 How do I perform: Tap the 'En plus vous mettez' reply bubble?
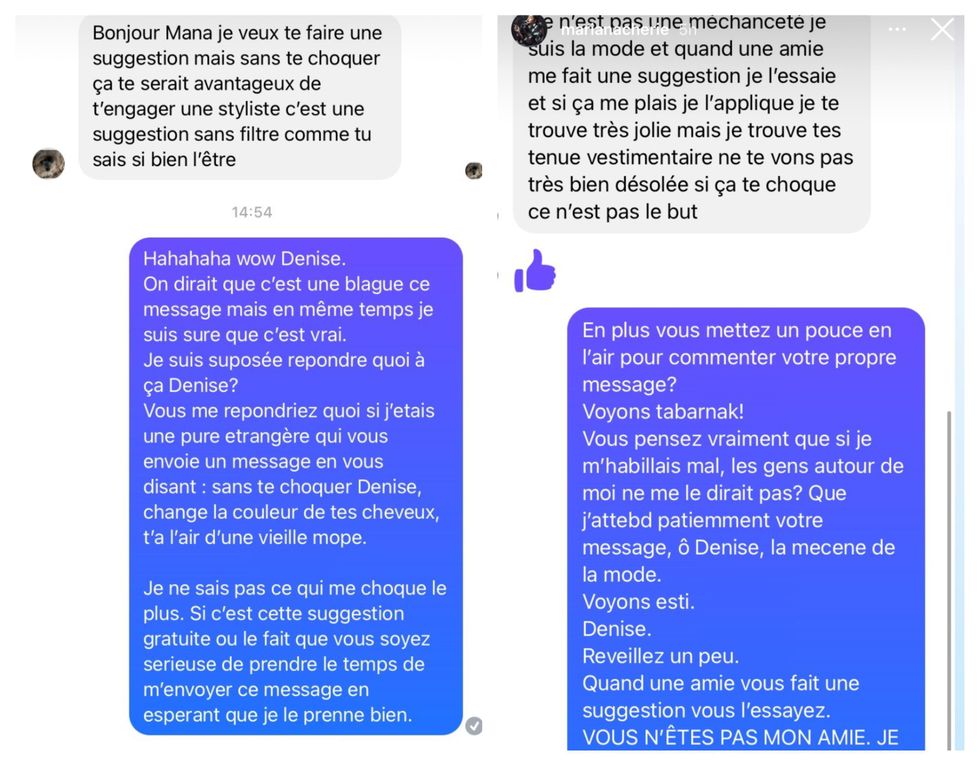(746, 529)
